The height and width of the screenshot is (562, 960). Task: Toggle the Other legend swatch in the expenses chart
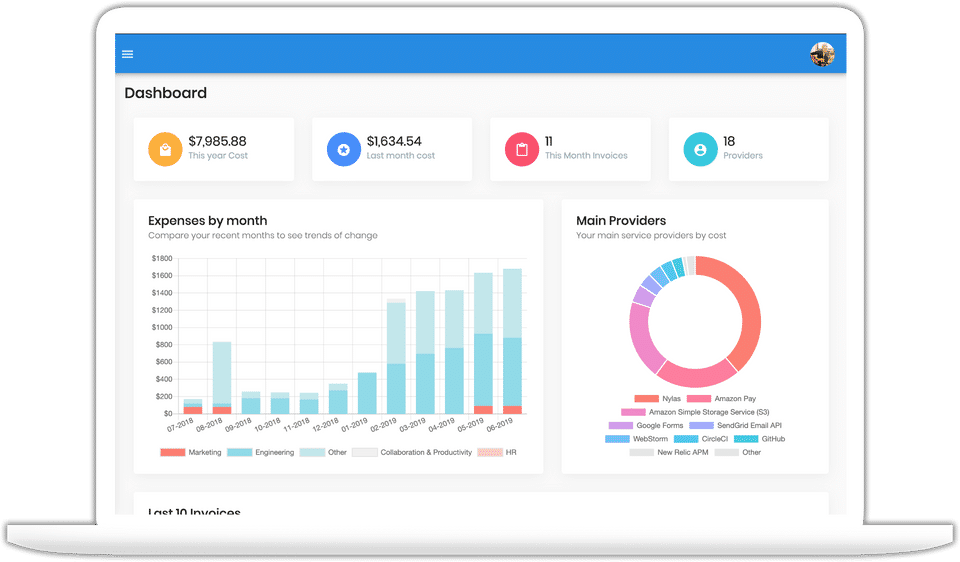point(312,452)
